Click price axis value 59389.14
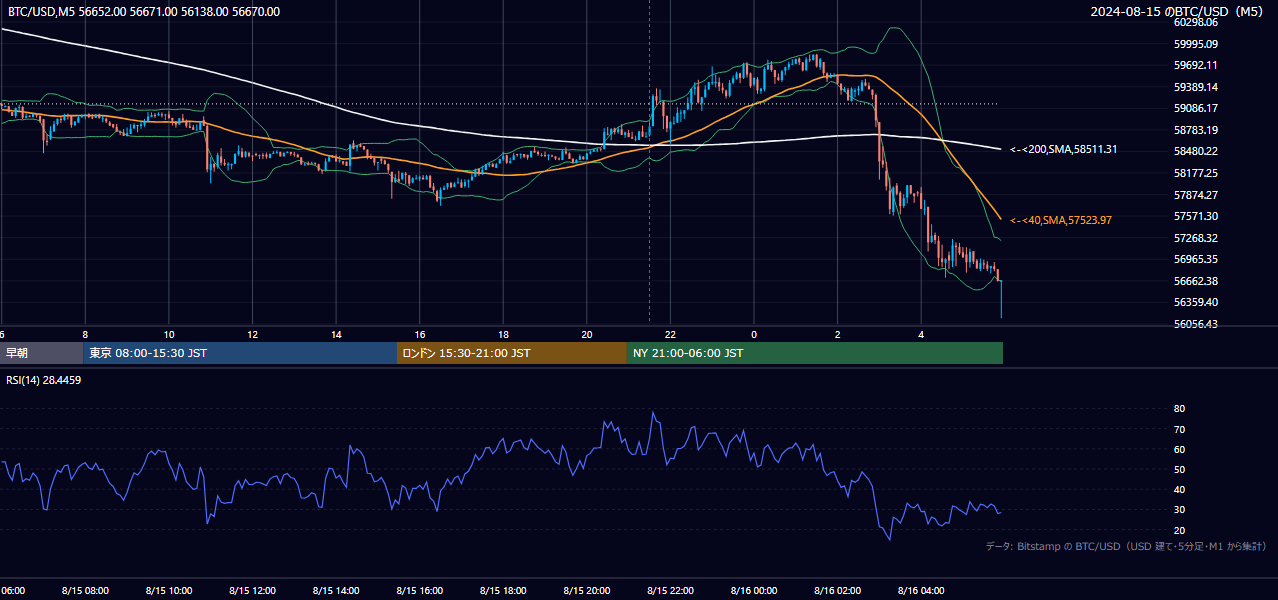Screen dimensions: 1278x600 (1196, 87)
